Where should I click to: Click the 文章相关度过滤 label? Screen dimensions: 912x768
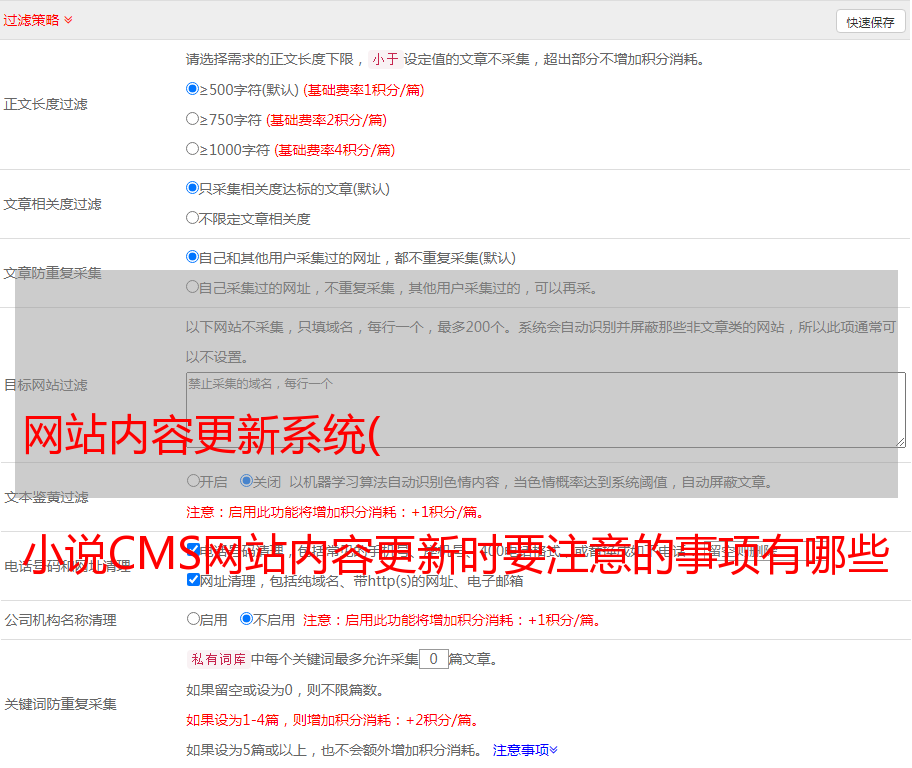click(52, 204)
